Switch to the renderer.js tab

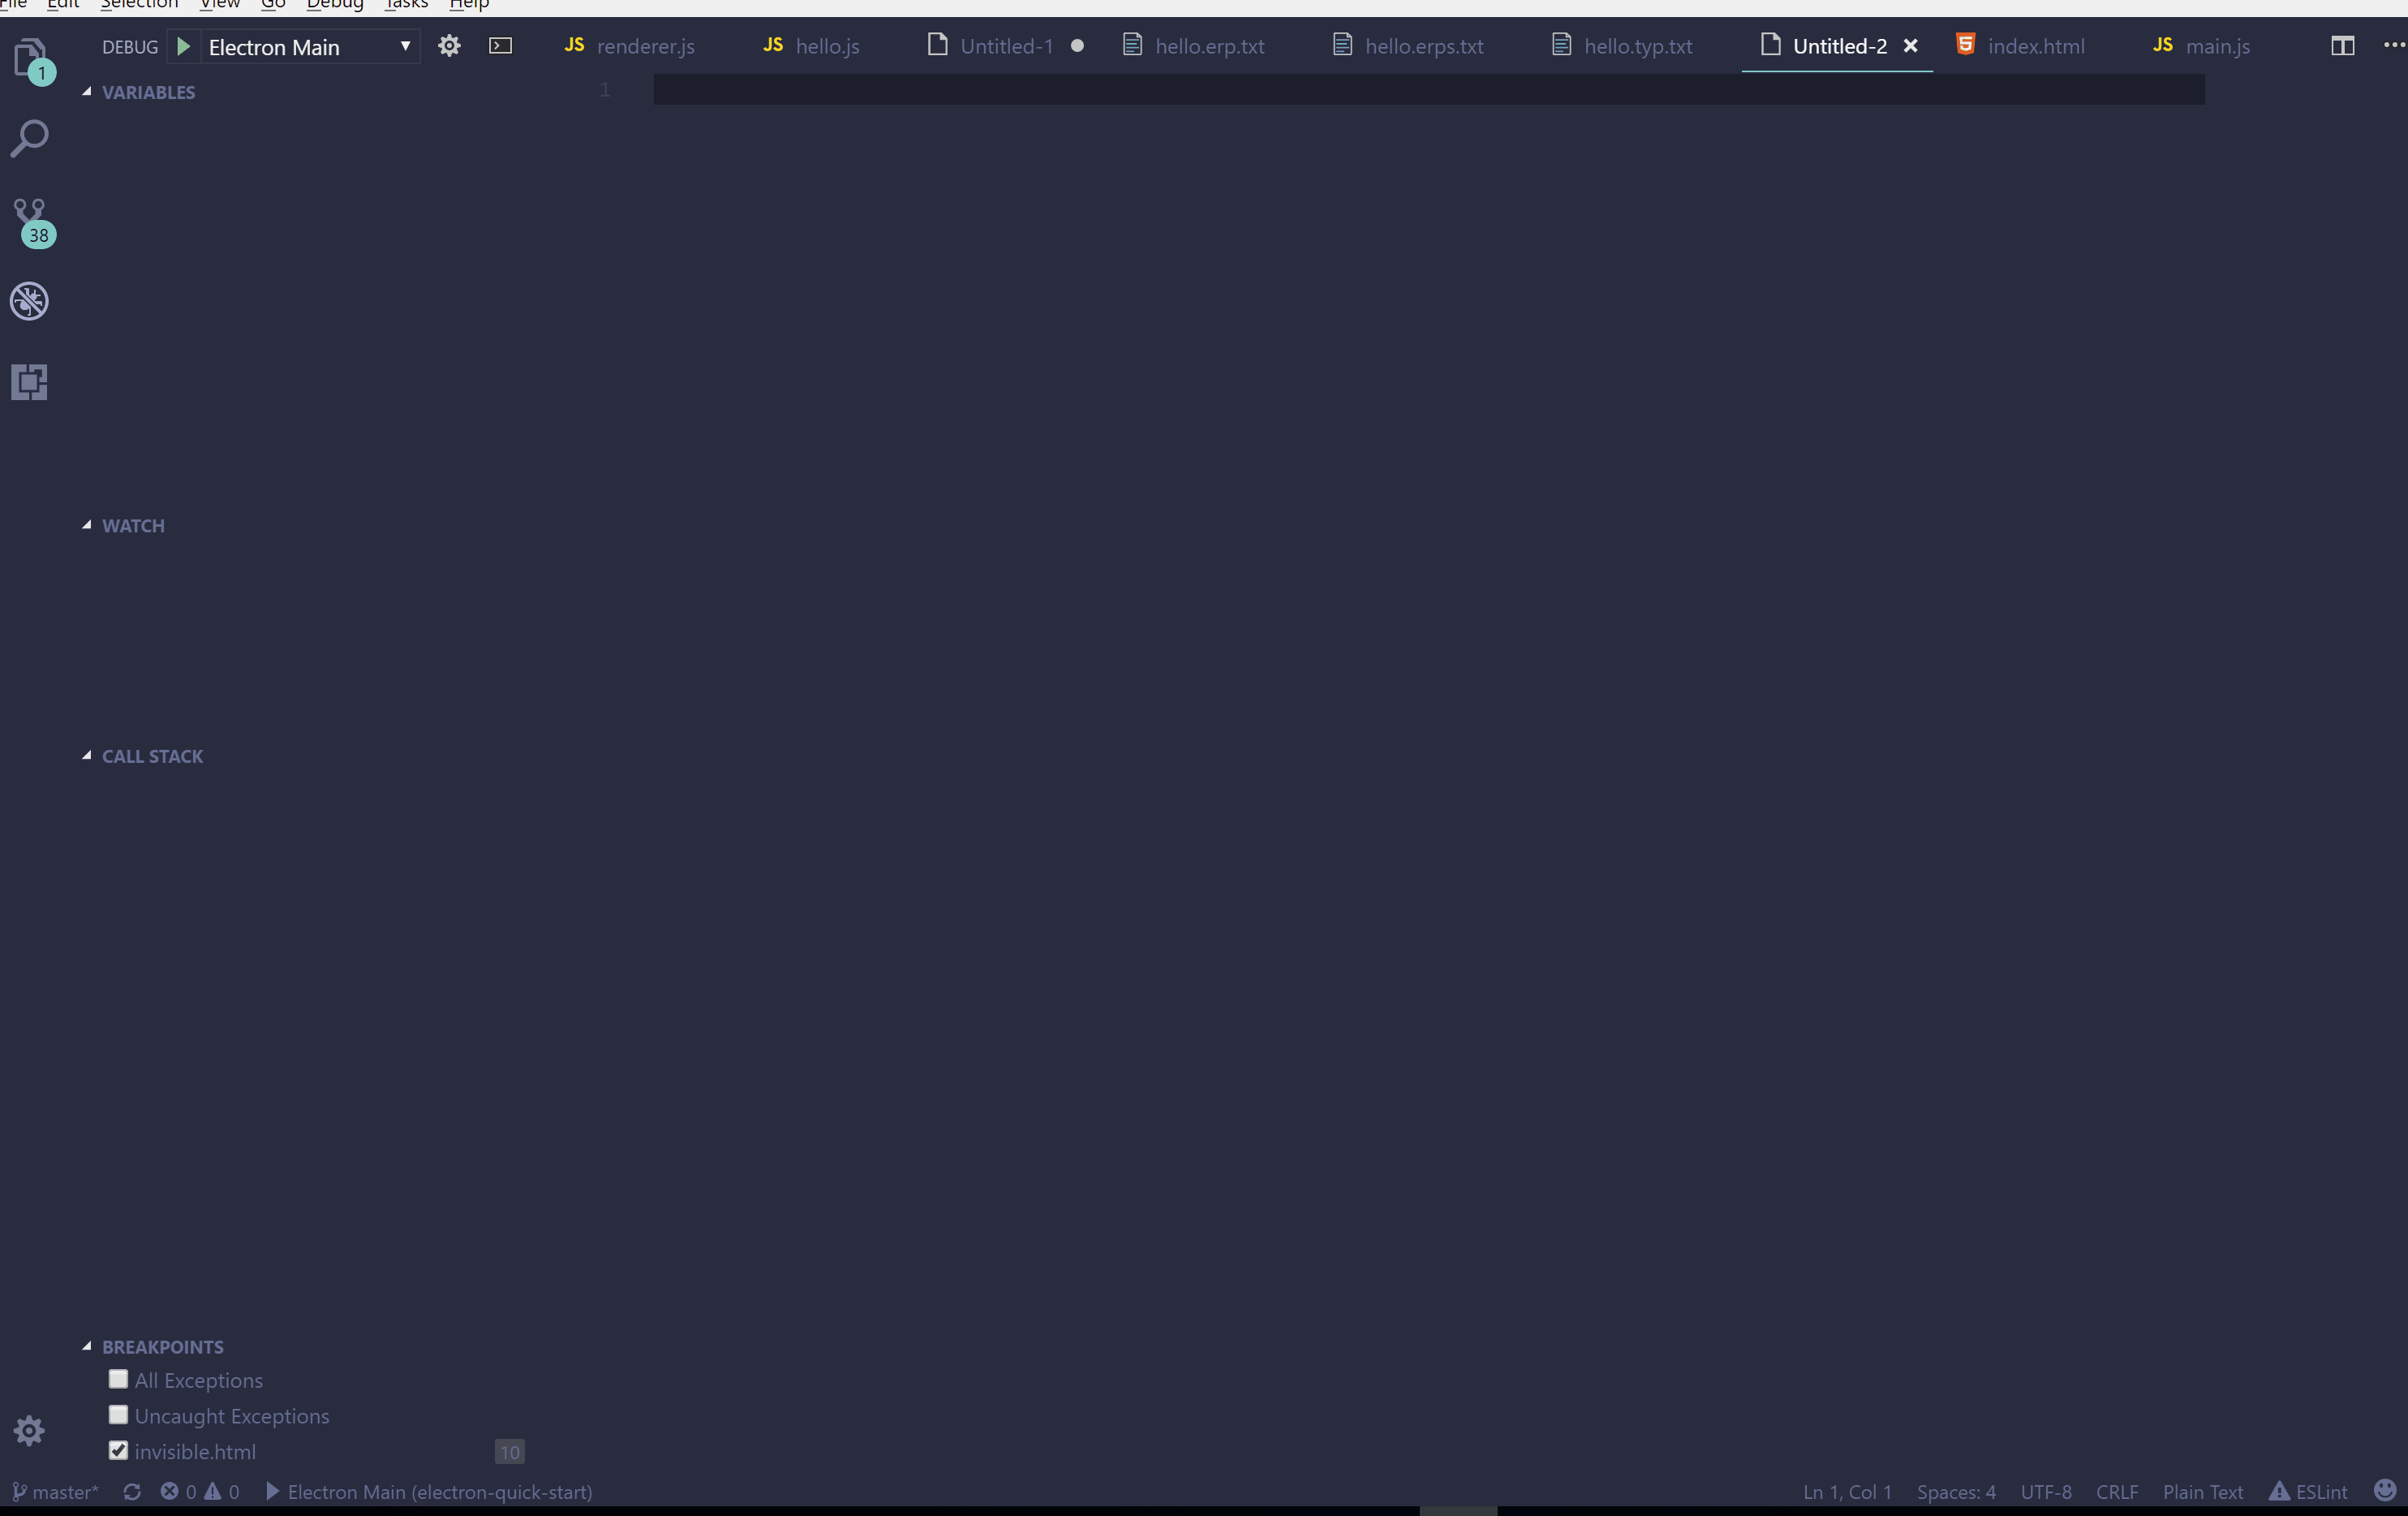(644, 46)
